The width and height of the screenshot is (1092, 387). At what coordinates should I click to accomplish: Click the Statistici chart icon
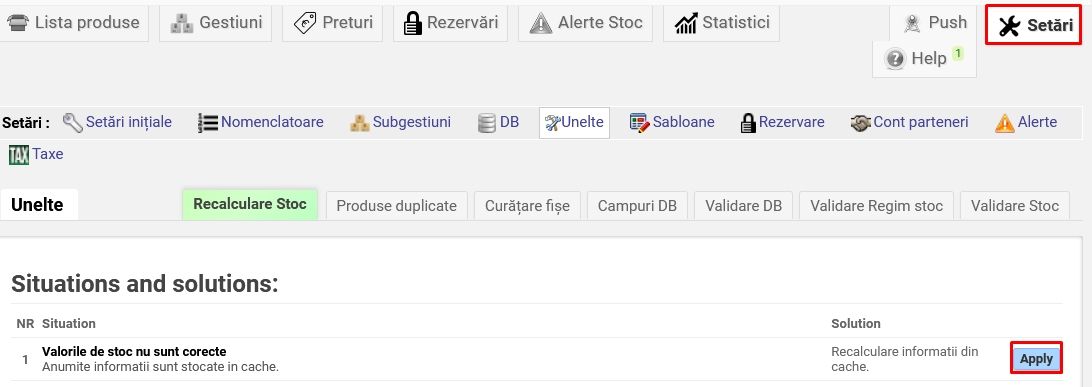point(686,24)
